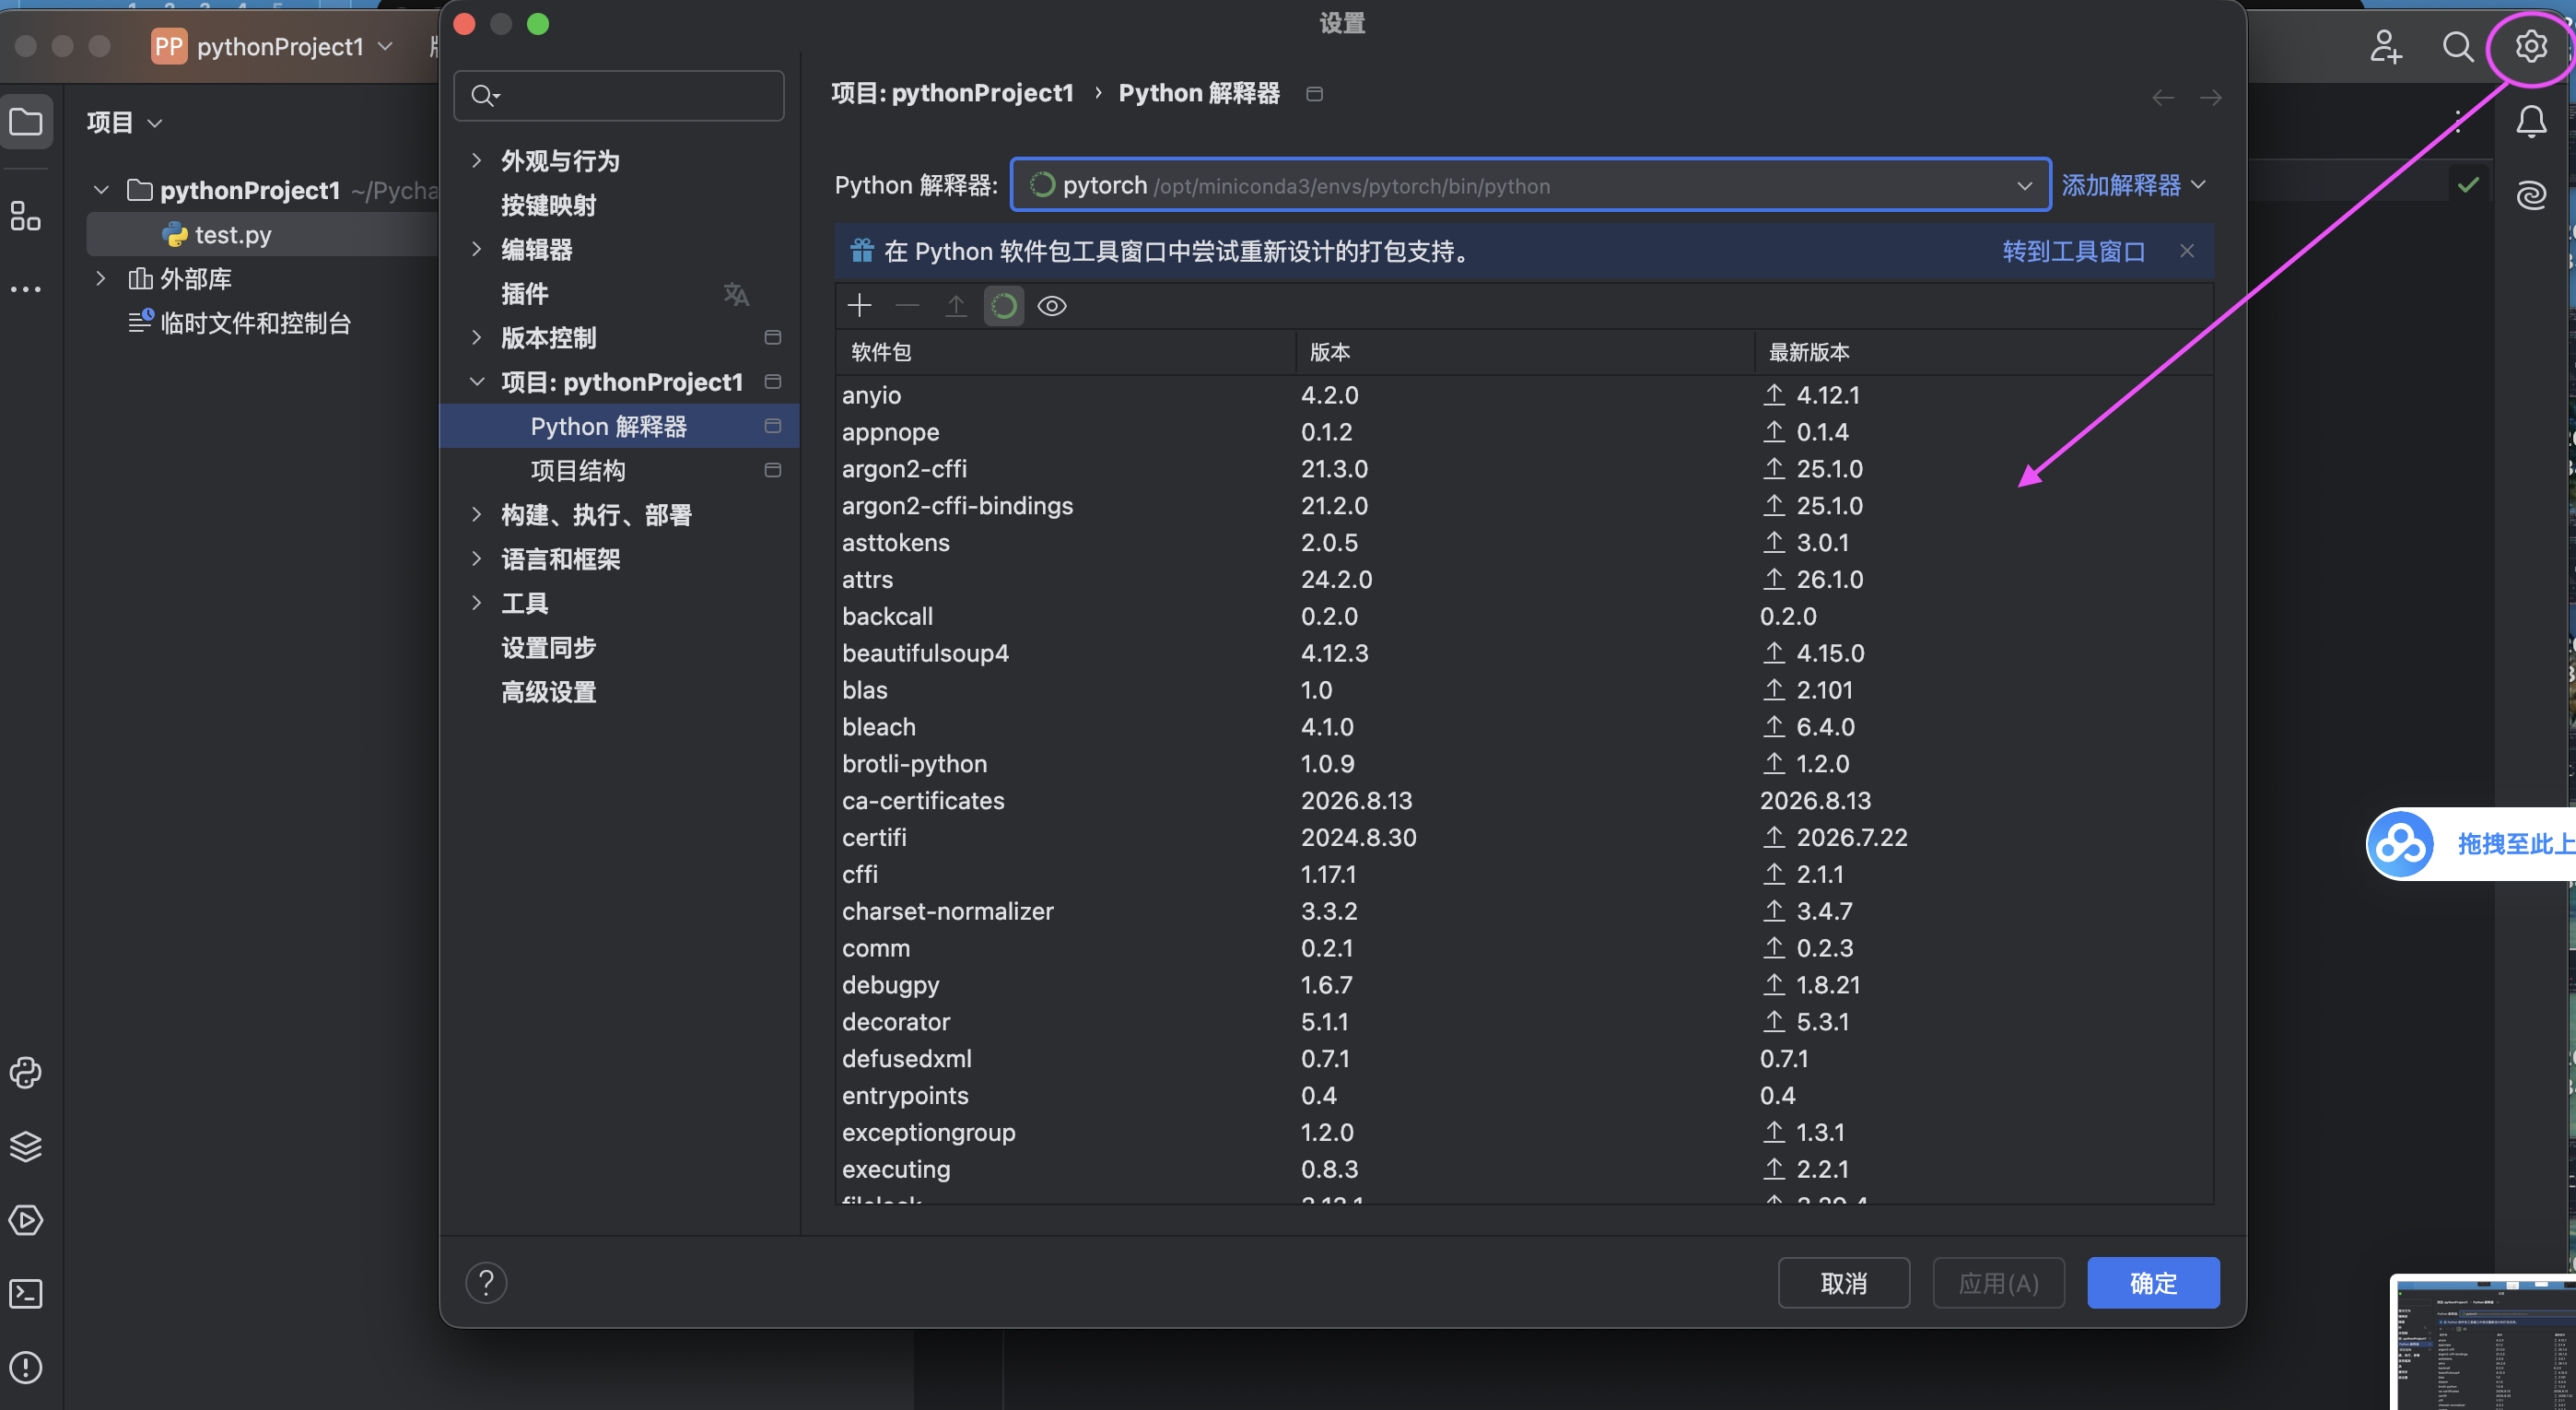
Task: Click the translate icon beside 插件
Action: pyautogui.click(x=736, y=294)
